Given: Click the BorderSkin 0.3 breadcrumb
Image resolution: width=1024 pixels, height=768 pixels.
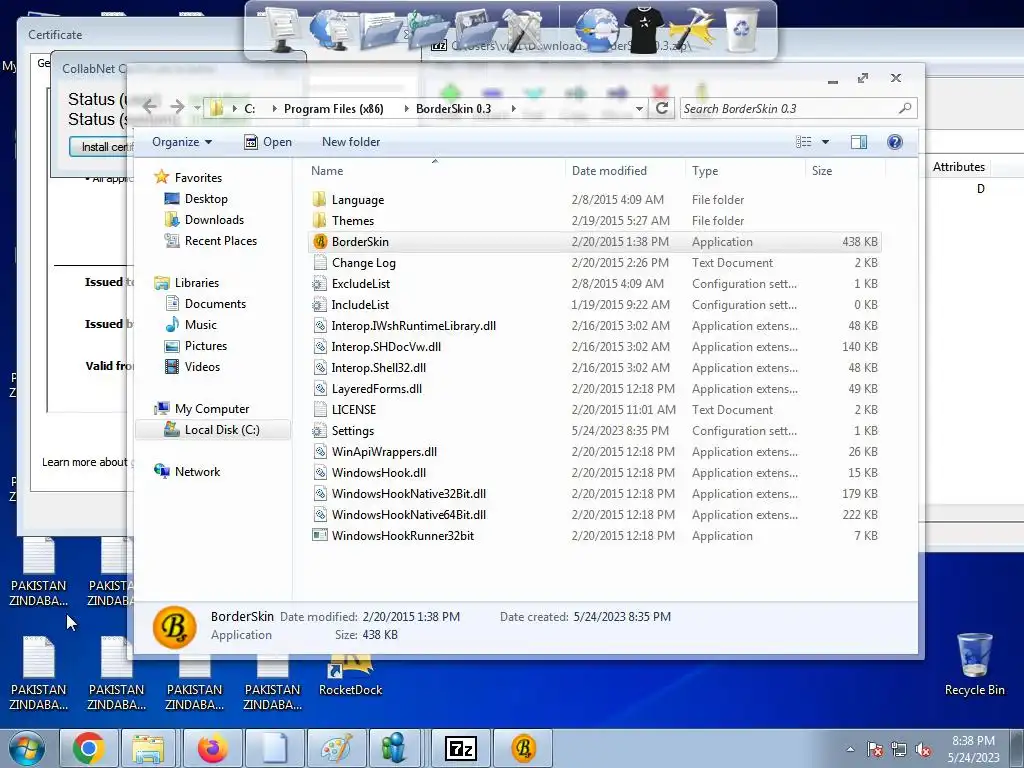Looking at the screenshot, I should click(x=453, y=108).
